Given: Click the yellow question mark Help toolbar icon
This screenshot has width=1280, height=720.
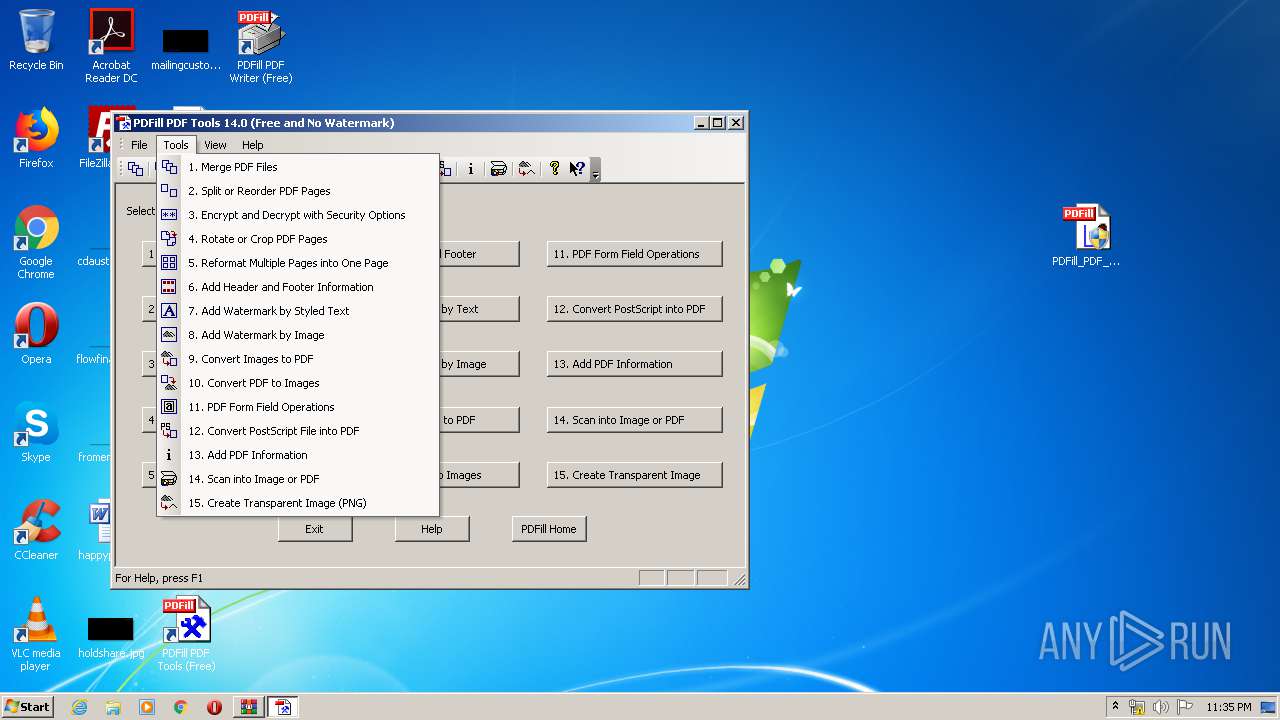Looking at the screenshot, I should pyautogui.click(x=554, y=169).
